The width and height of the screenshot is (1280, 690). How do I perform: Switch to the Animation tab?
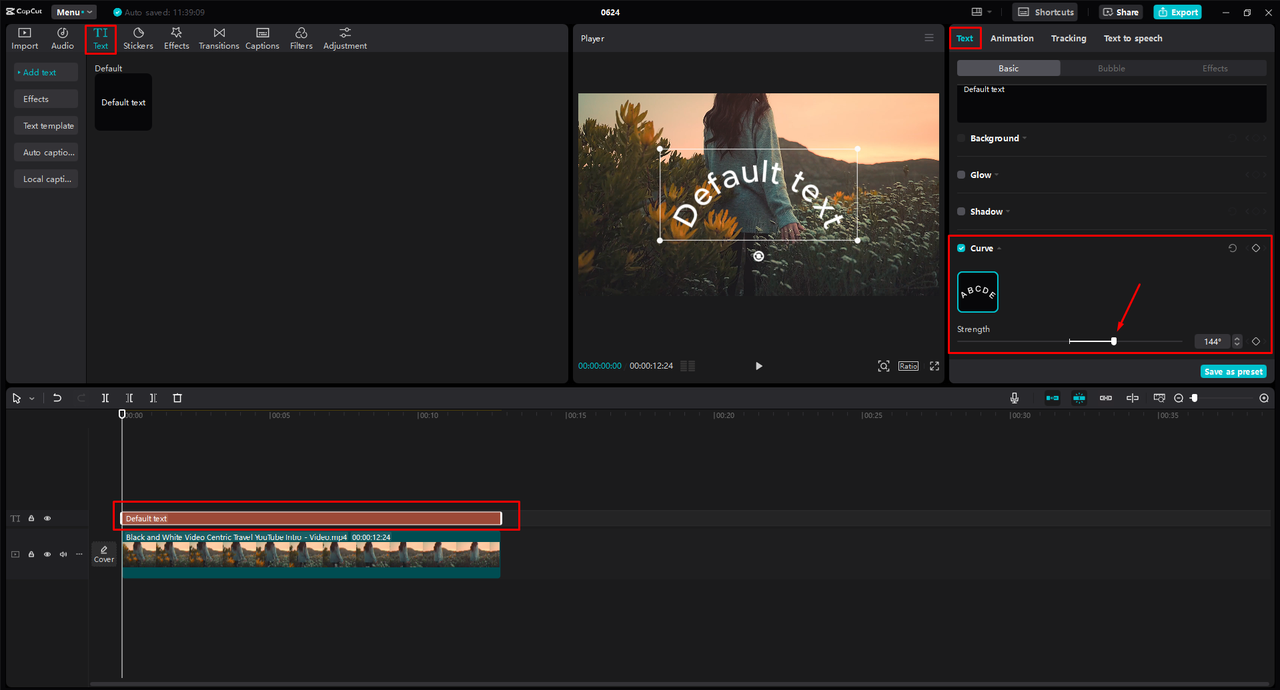point(1012,38)
